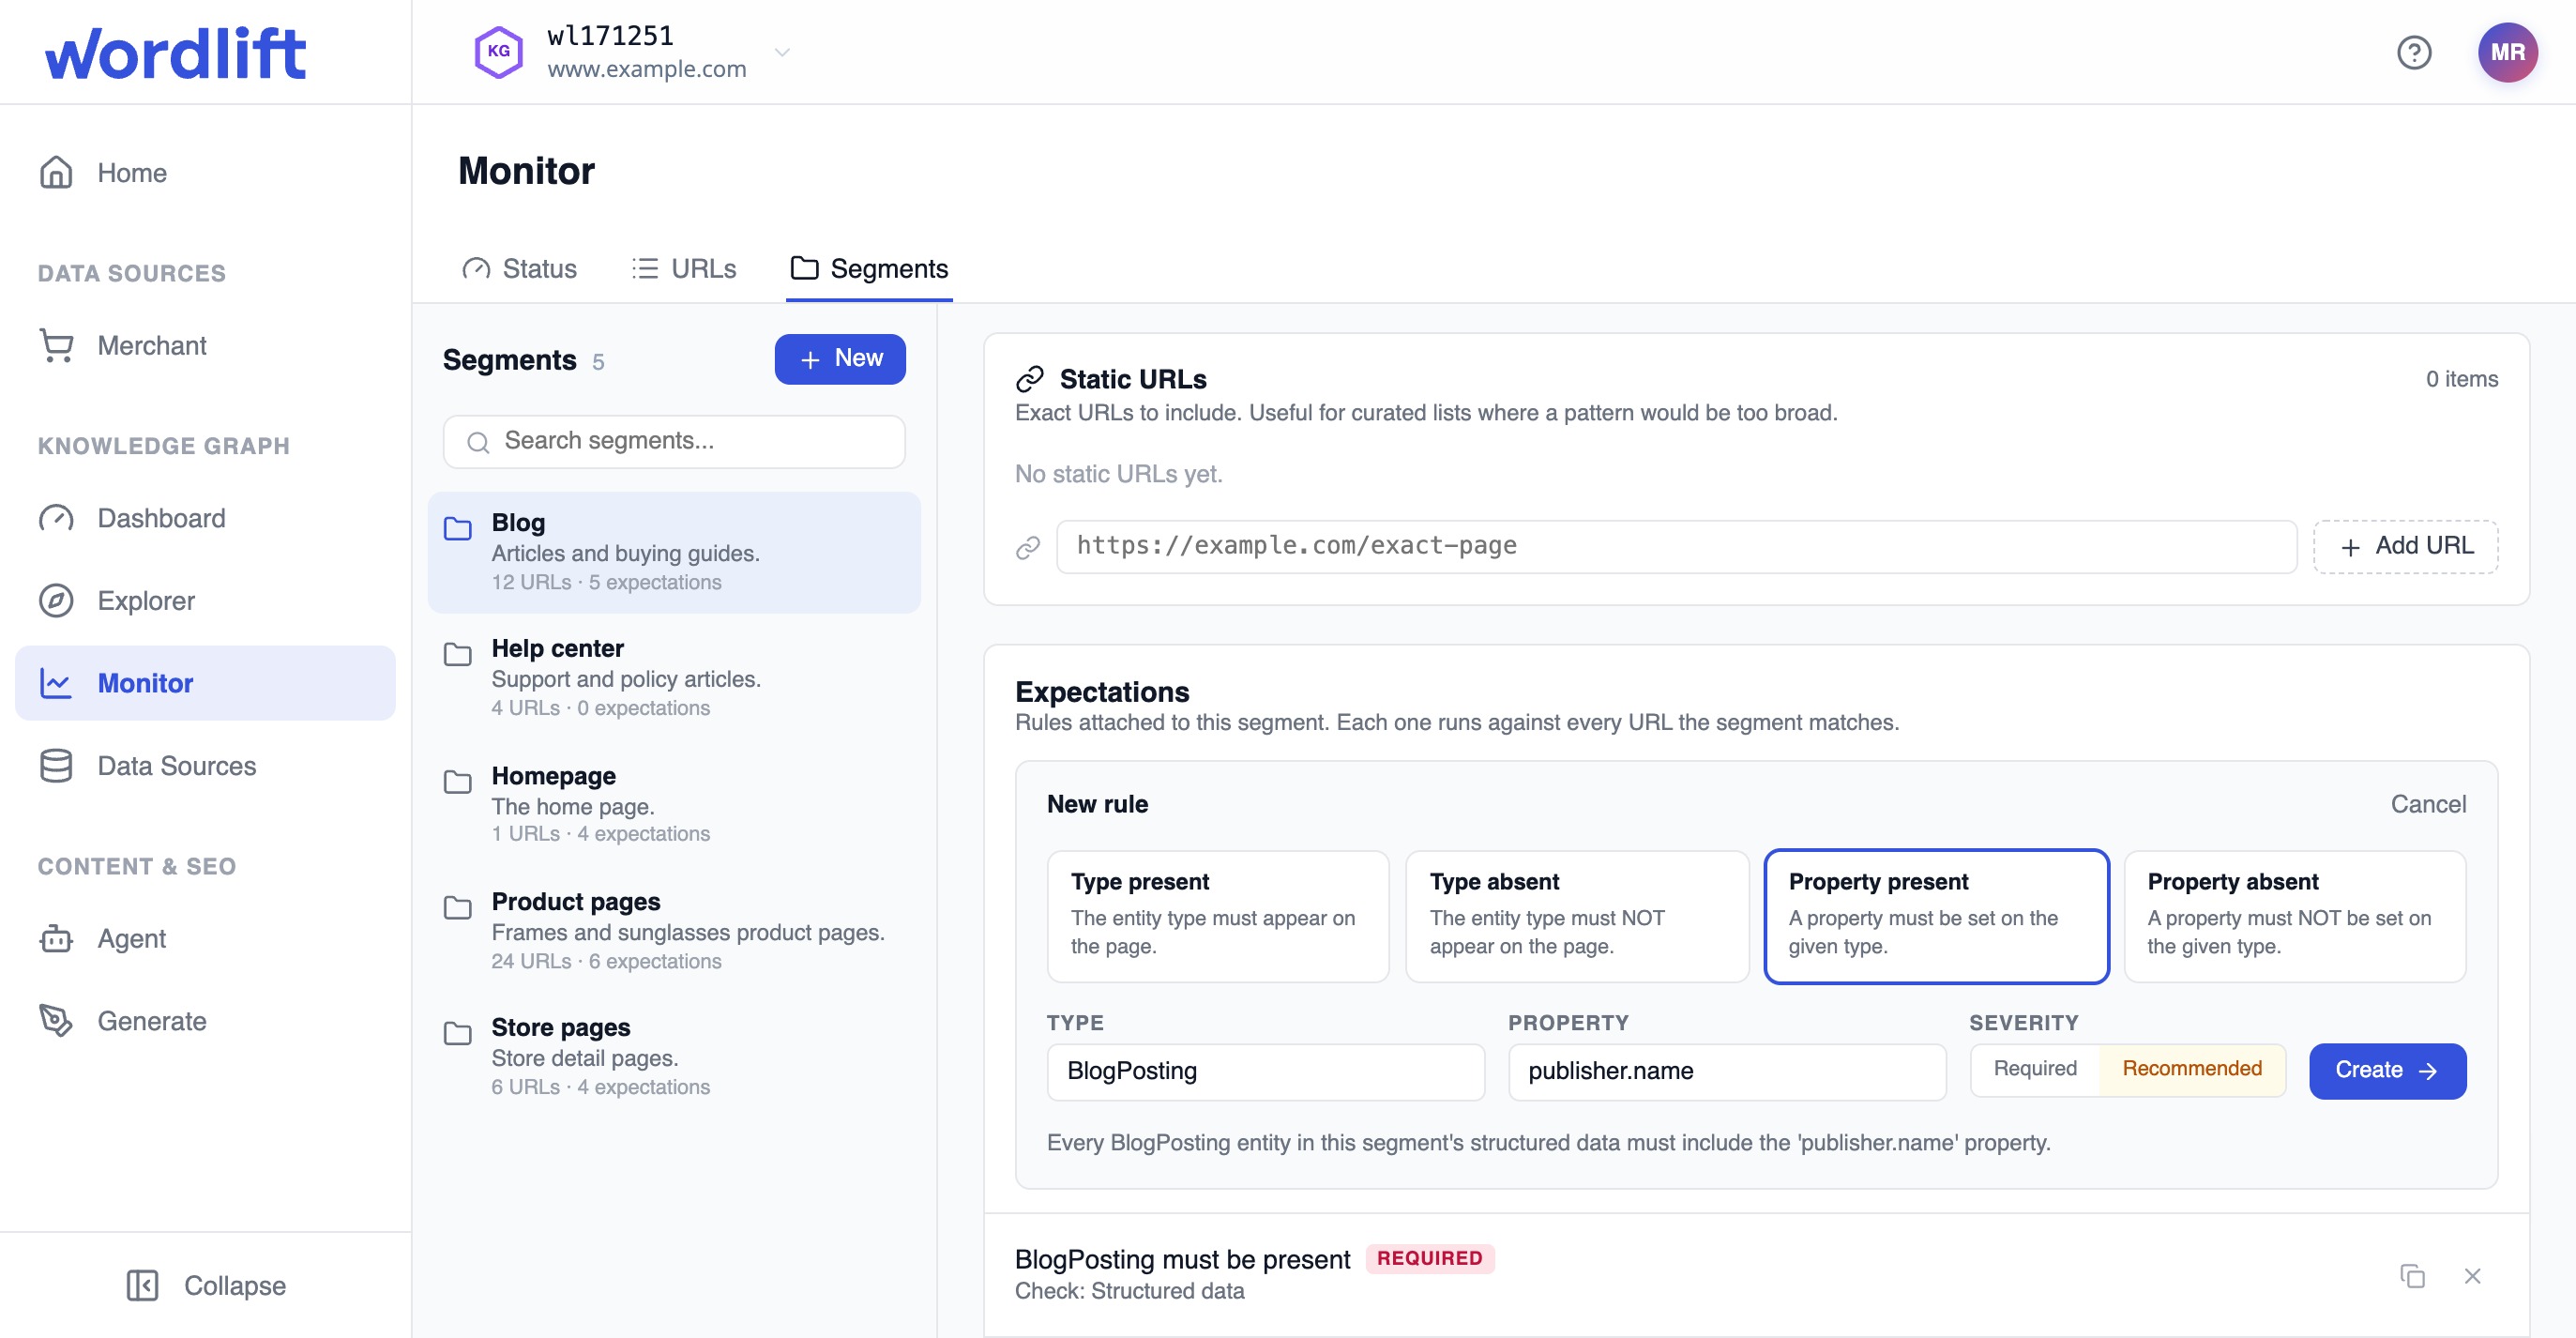Set severity to Recommended
Viewport: 2576px width, 1338px height.
click(x=2191, y=1068)
